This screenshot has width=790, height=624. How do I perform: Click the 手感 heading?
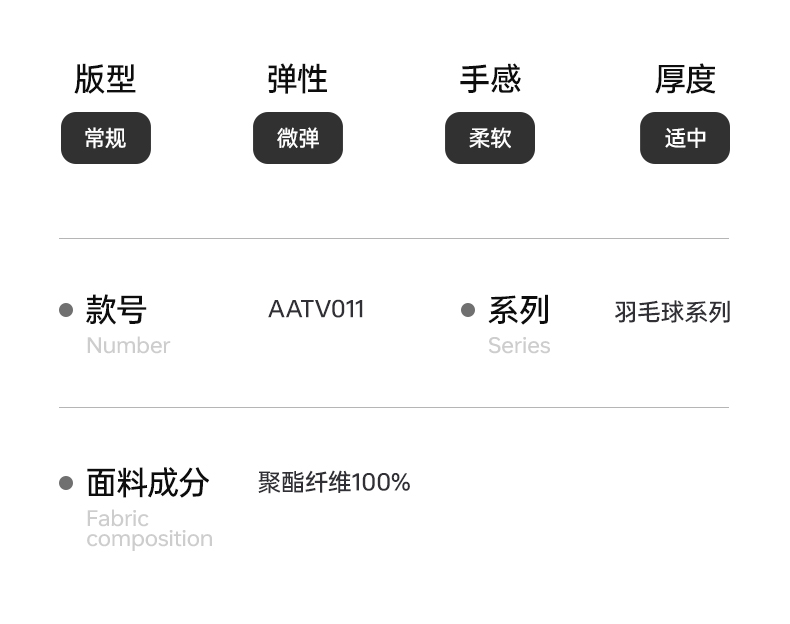[x=490, y=79]
